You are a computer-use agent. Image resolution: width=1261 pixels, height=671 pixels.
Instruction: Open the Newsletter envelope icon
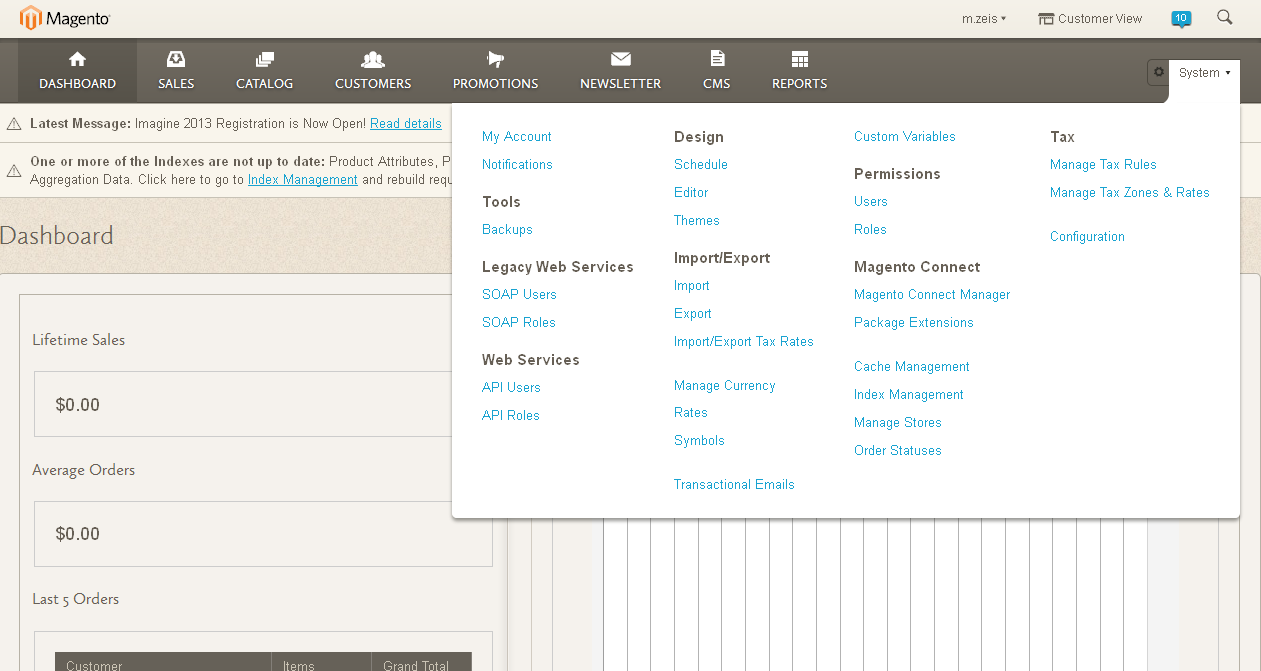620,60
